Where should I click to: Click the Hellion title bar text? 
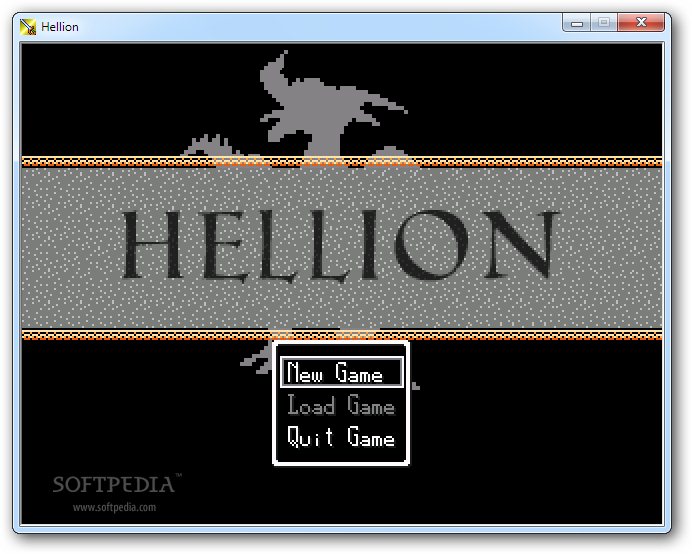click(x=60, y=27)
